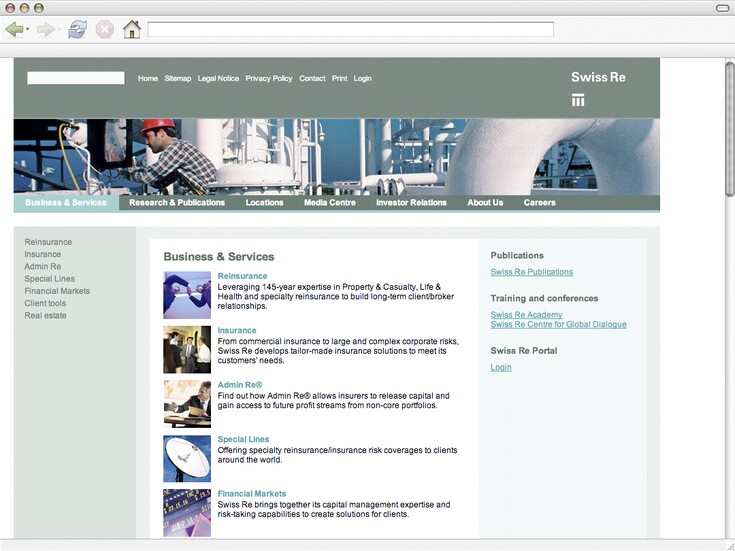
Task: Open the Insurance heading link in main content
Action: click(237, 330)
